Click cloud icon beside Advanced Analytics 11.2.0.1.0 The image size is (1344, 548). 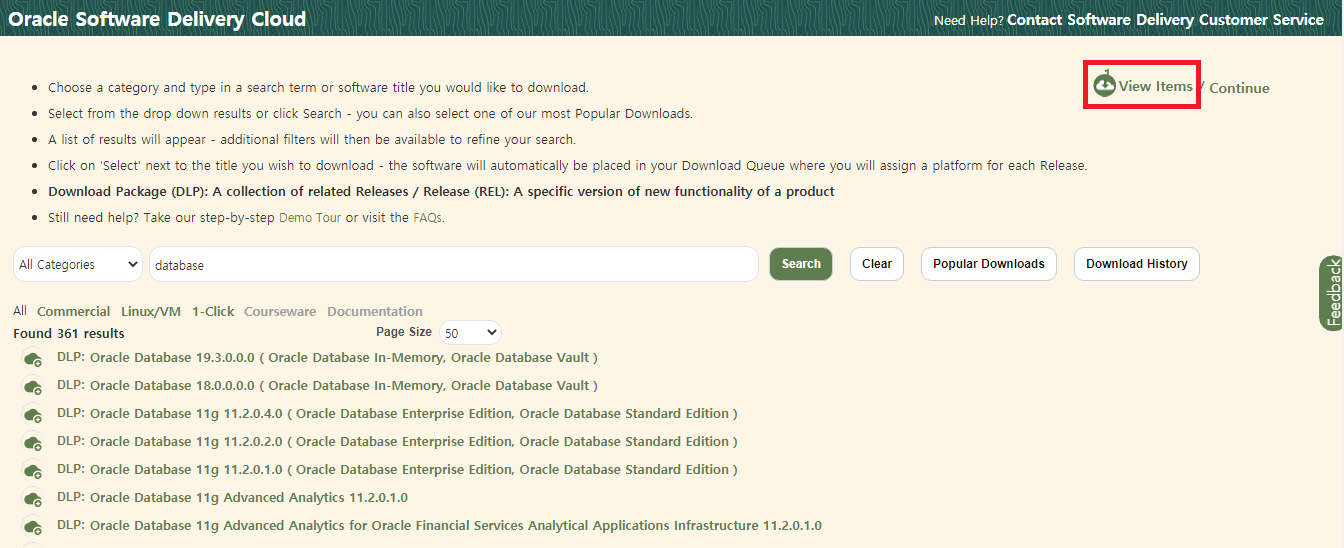click(33, 500)
